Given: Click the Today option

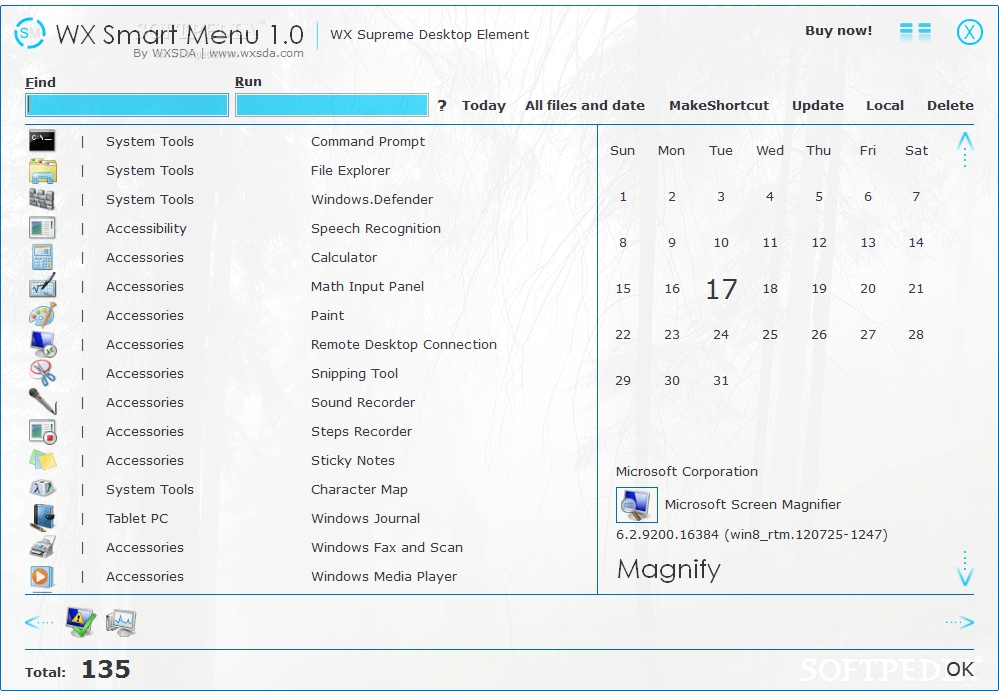Looking at the screenshot, I should [x=484, y=106].
